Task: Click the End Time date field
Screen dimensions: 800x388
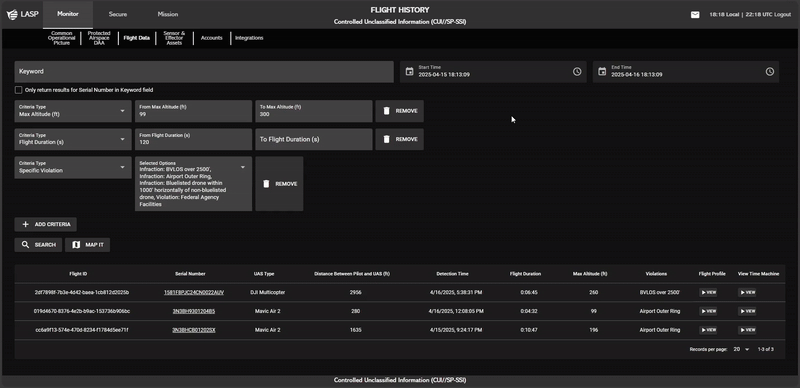Action: tap(686, 71)
